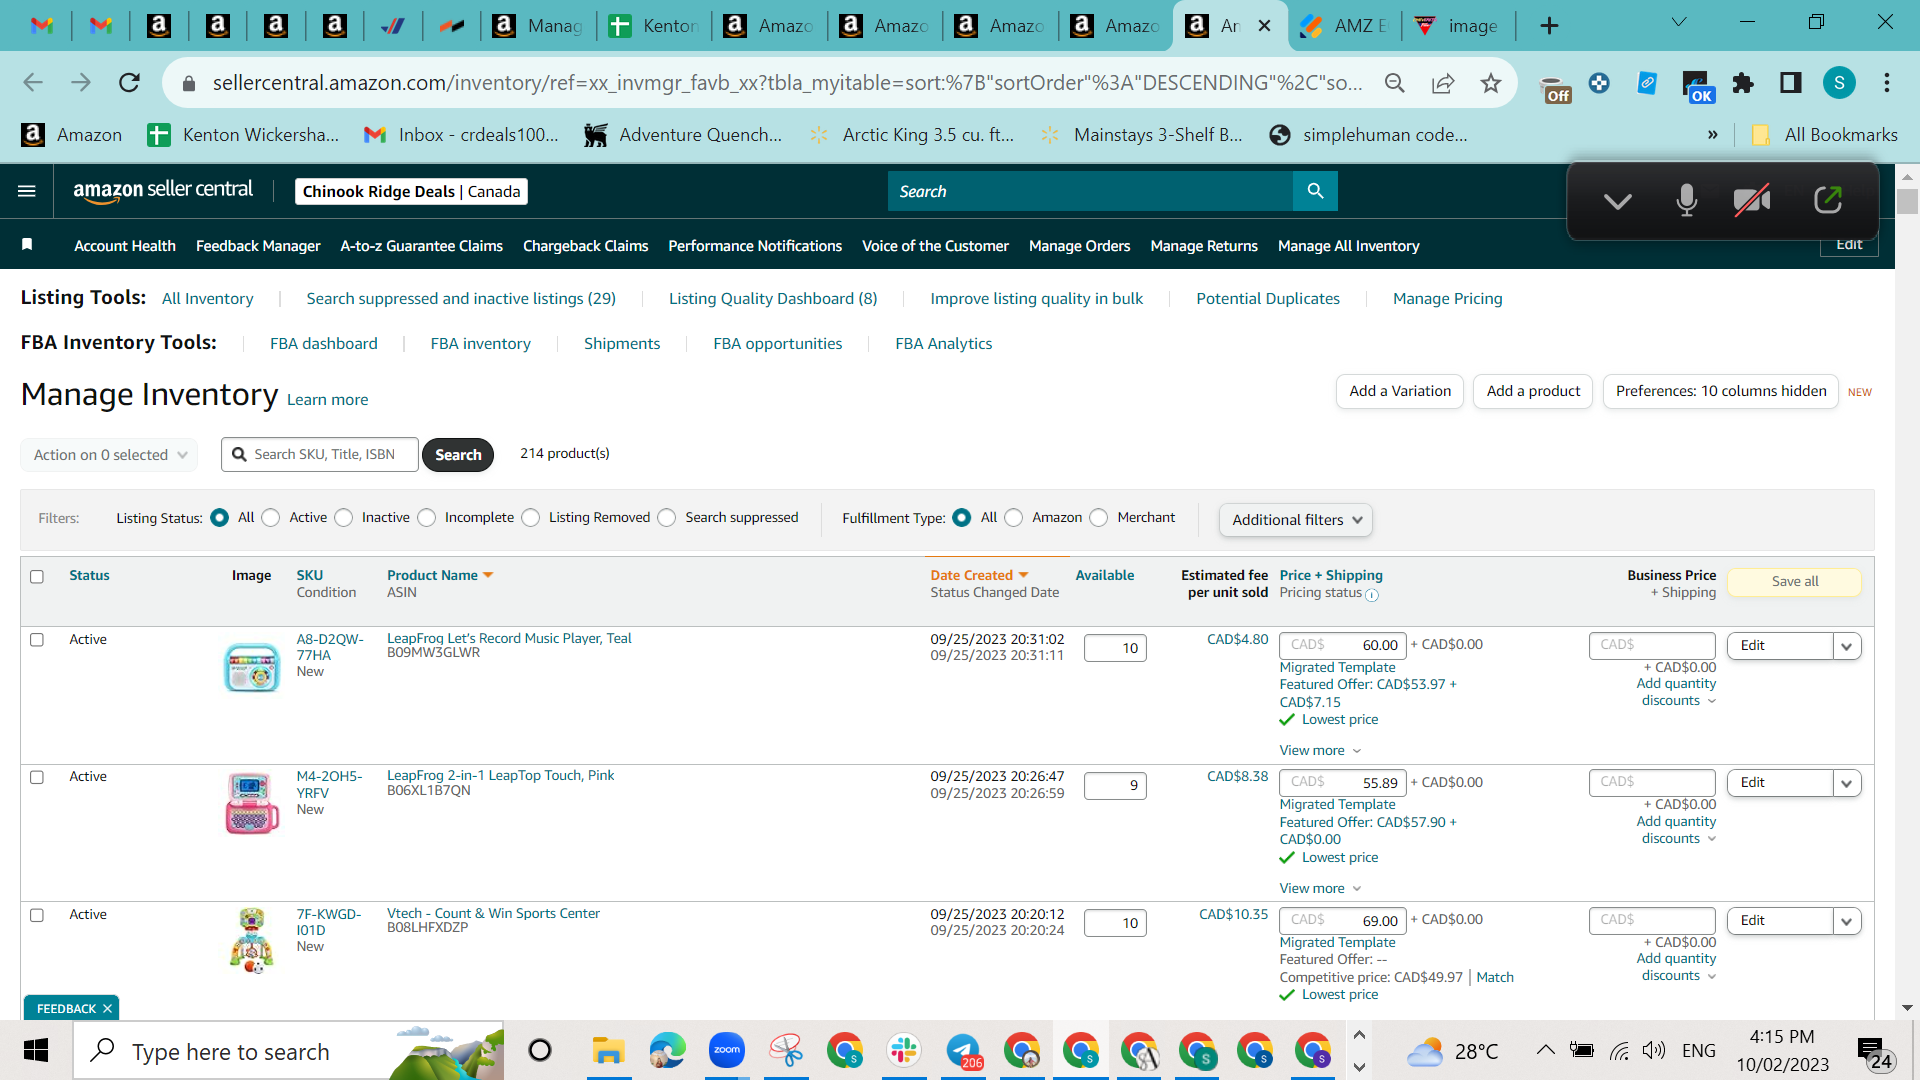This screenshot has height=1080, width=1920.
Task: Open the FBA dashboard link
Action: (x=324, y=344)
